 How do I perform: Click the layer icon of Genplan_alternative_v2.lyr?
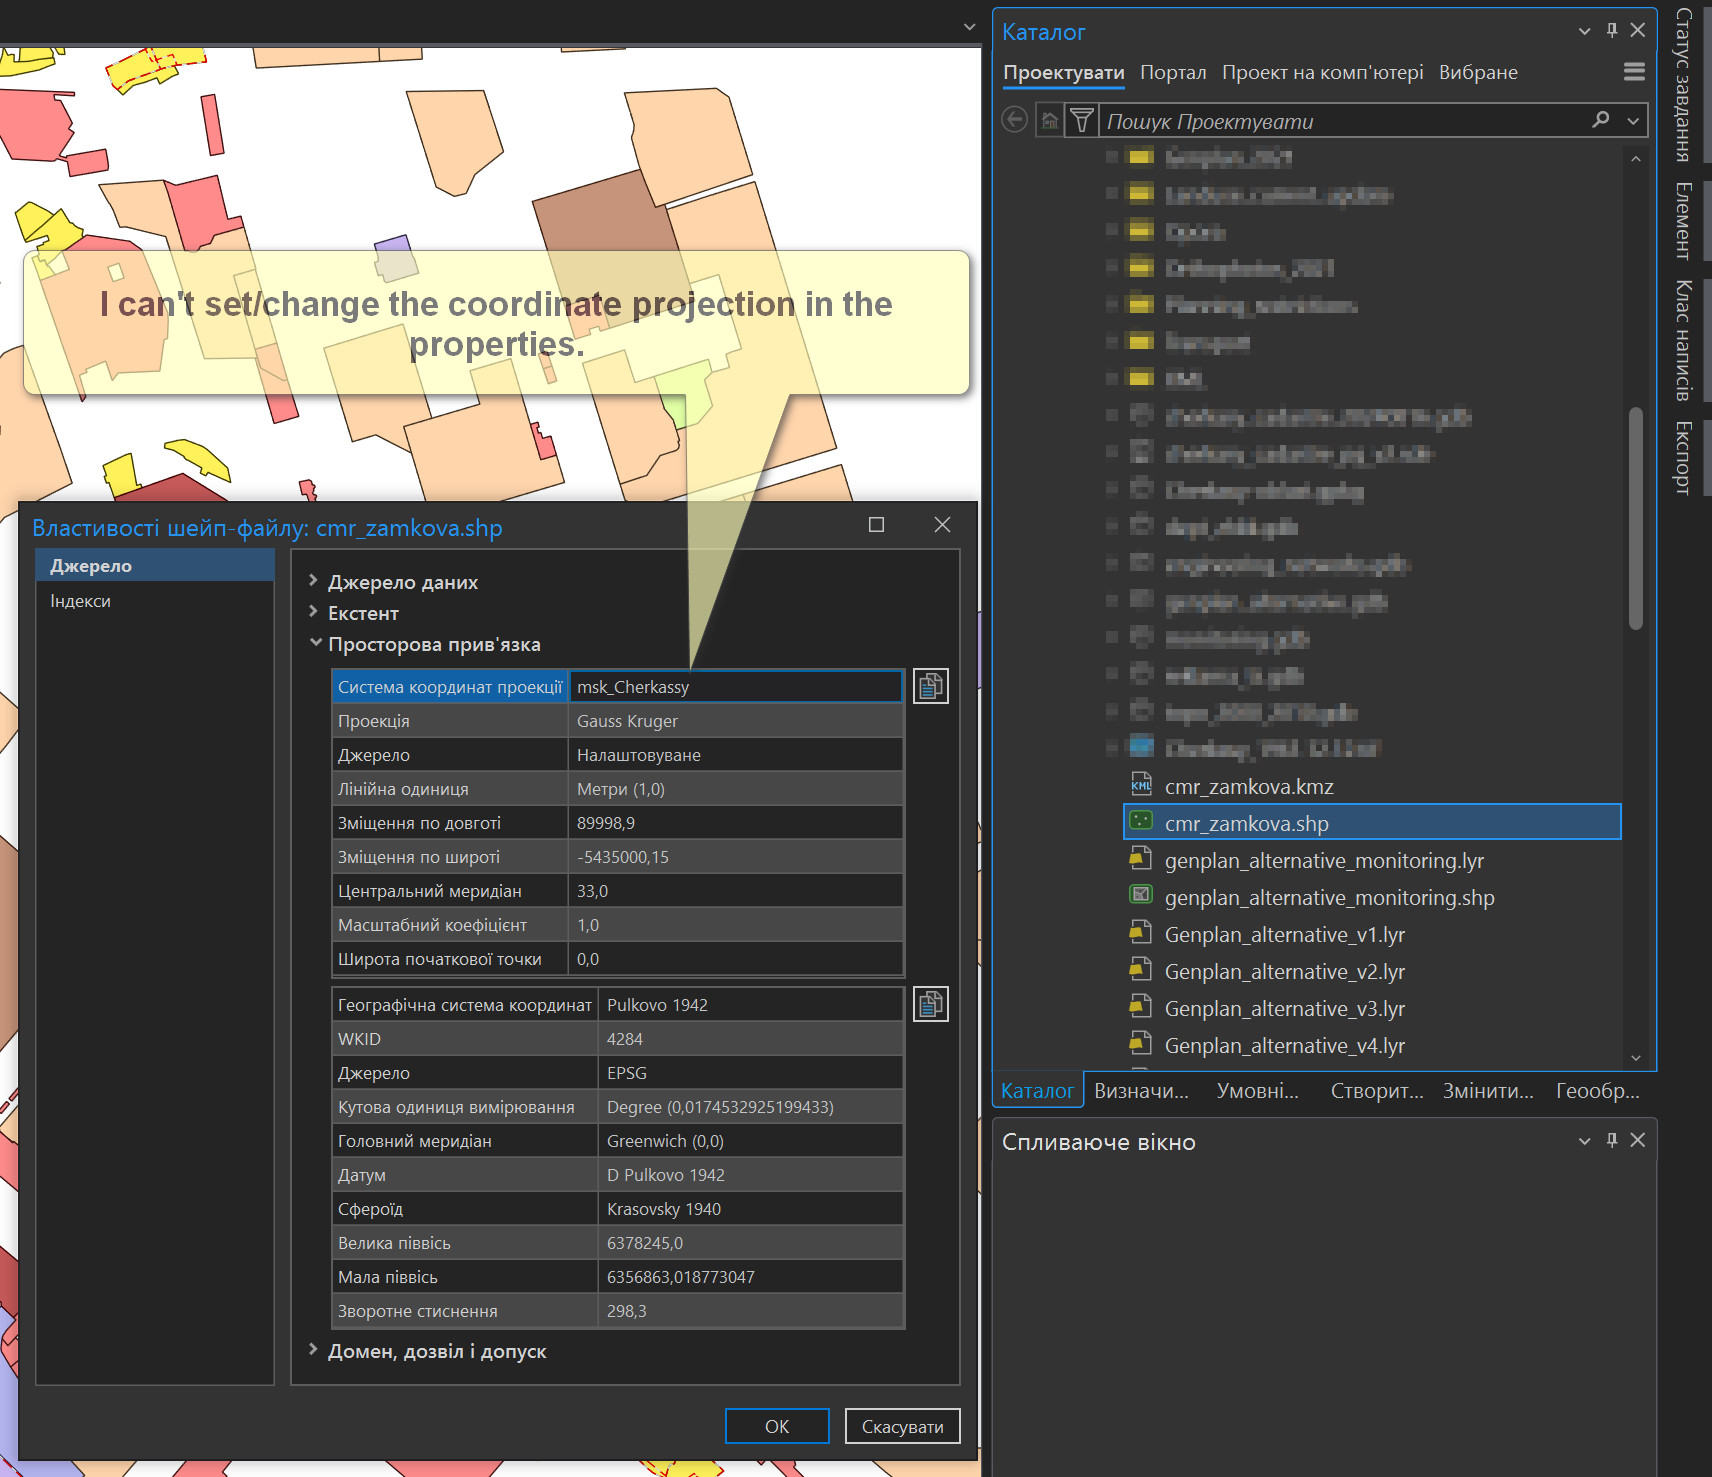tap(1141, 971)
